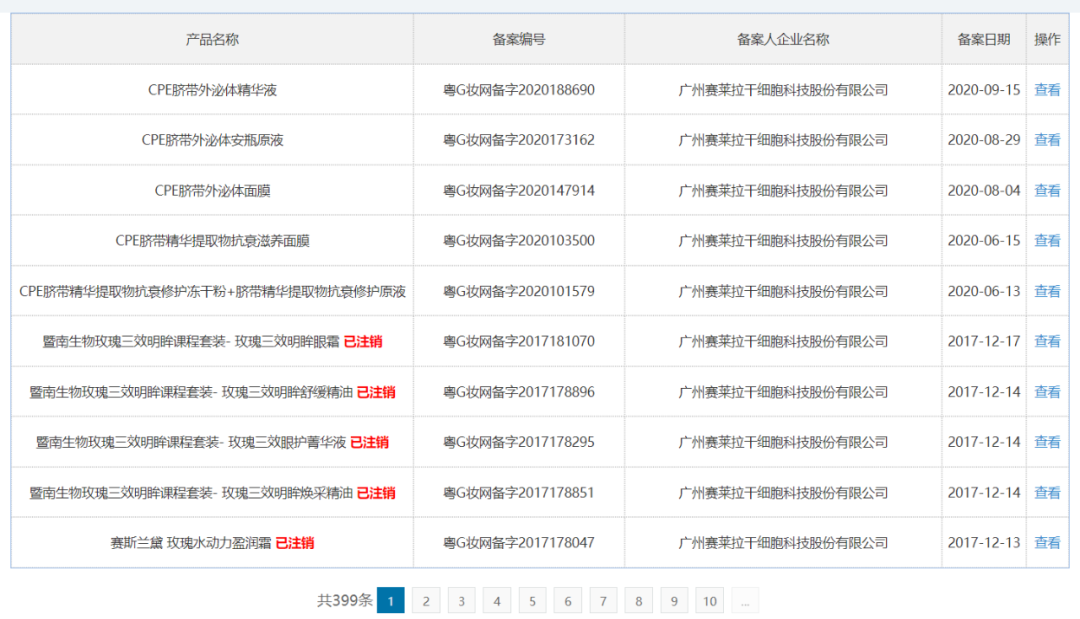Click company name in the 2017-12-13 row
1080x619 pixels.
pyautogui.click(x=783, y=543)
